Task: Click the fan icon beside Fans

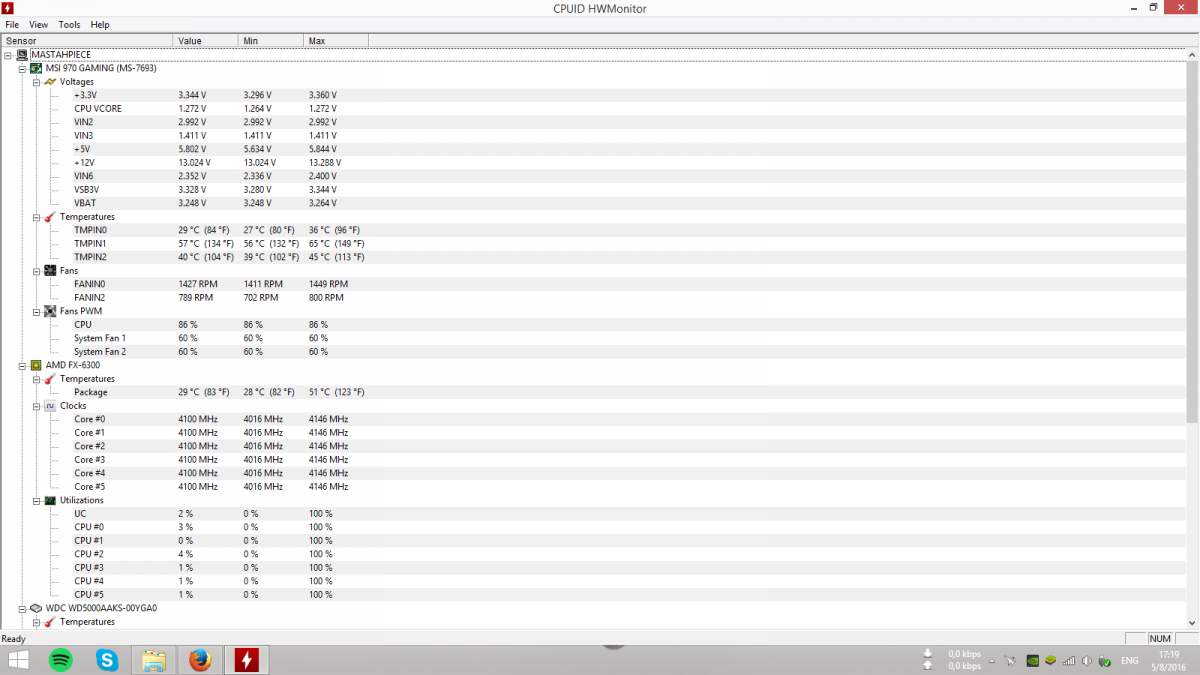Action: (50, 270)
